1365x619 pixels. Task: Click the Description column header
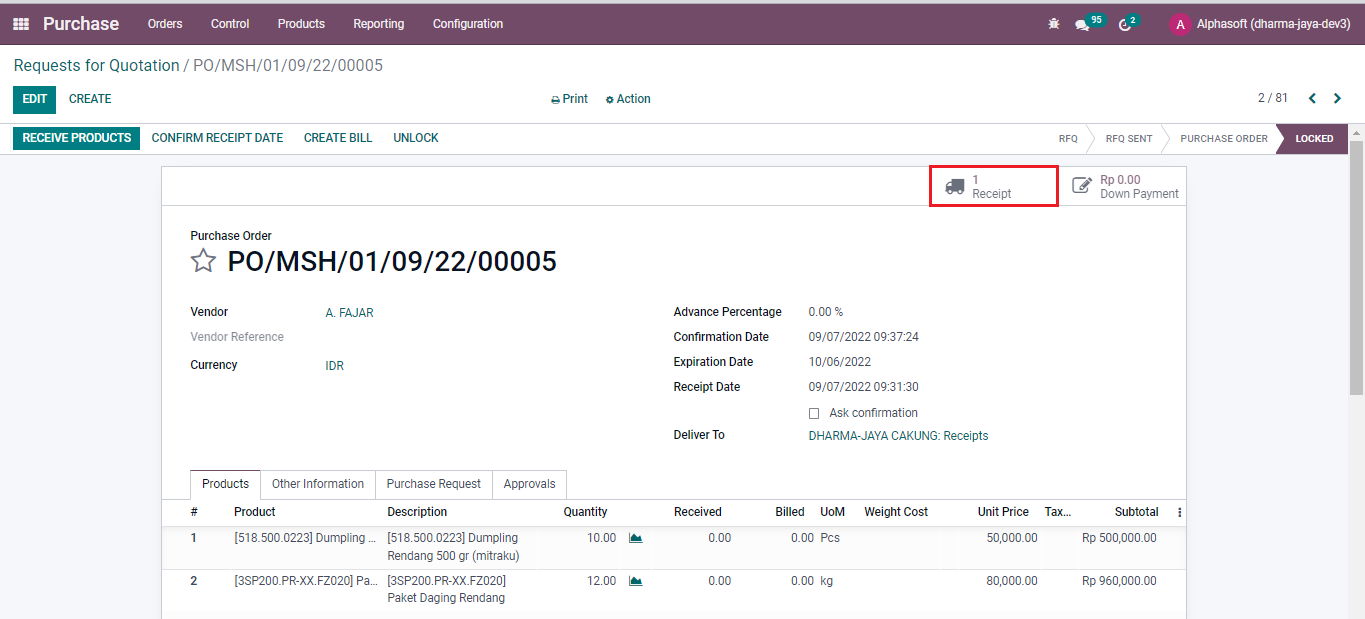[x=418, y=512]
